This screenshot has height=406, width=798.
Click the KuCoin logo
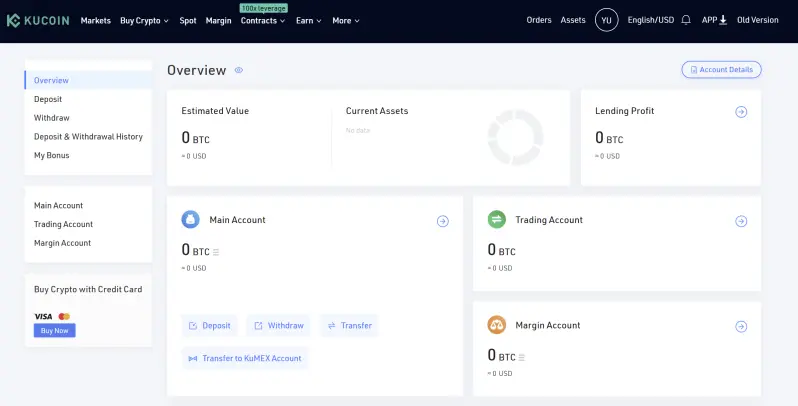(x=38, y=20)
